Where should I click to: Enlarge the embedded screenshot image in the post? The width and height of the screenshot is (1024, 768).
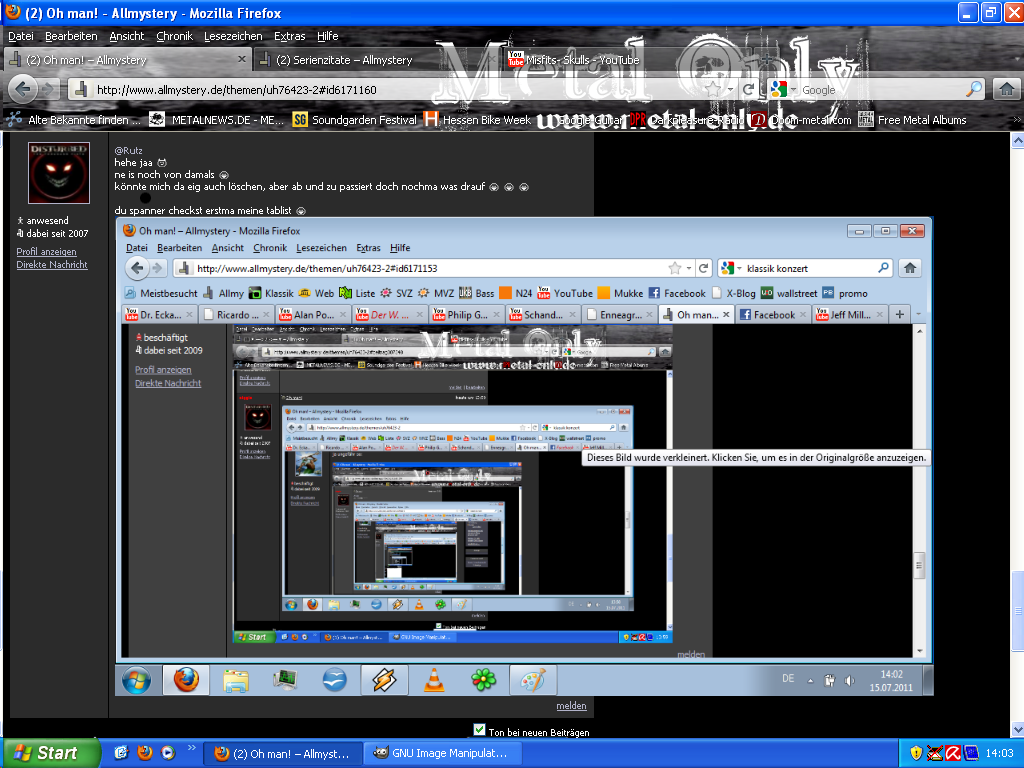coord(524,457)
